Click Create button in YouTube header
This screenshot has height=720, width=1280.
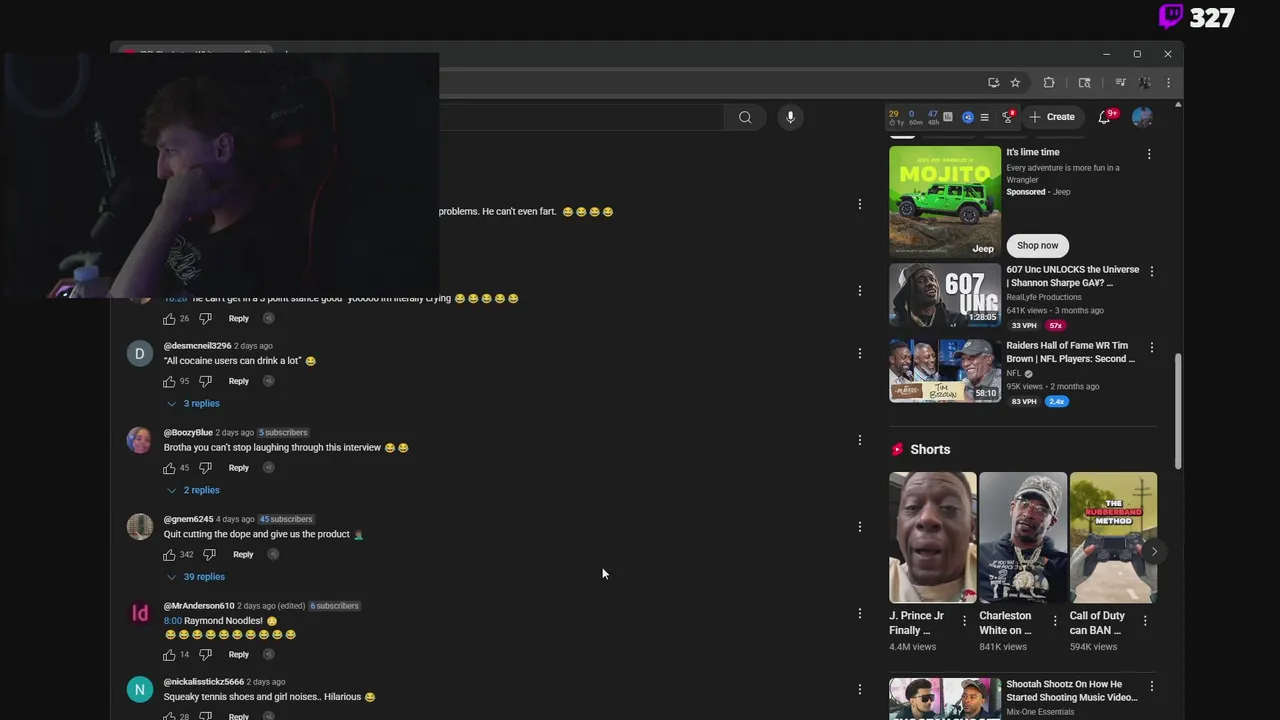click(x=1052, y=117)
